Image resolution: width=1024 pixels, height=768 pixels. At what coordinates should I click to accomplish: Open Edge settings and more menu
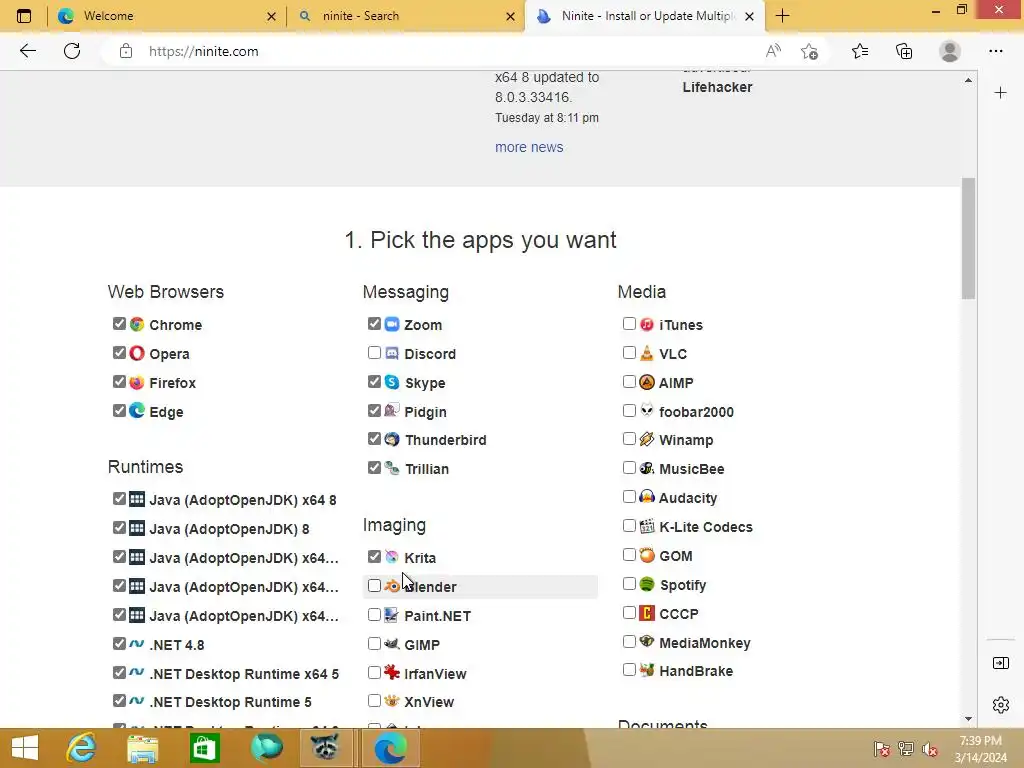point(995,51)
